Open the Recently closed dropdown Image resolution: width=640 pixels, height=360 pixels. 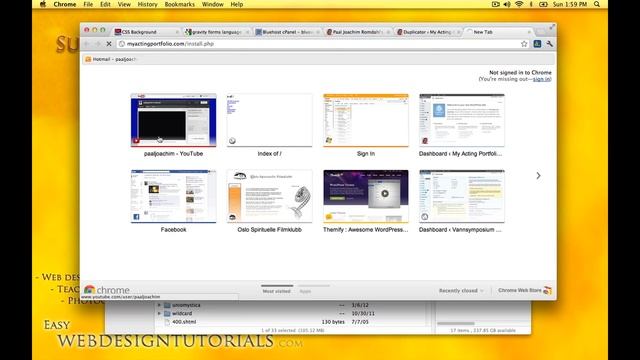[x=461, y=291]
